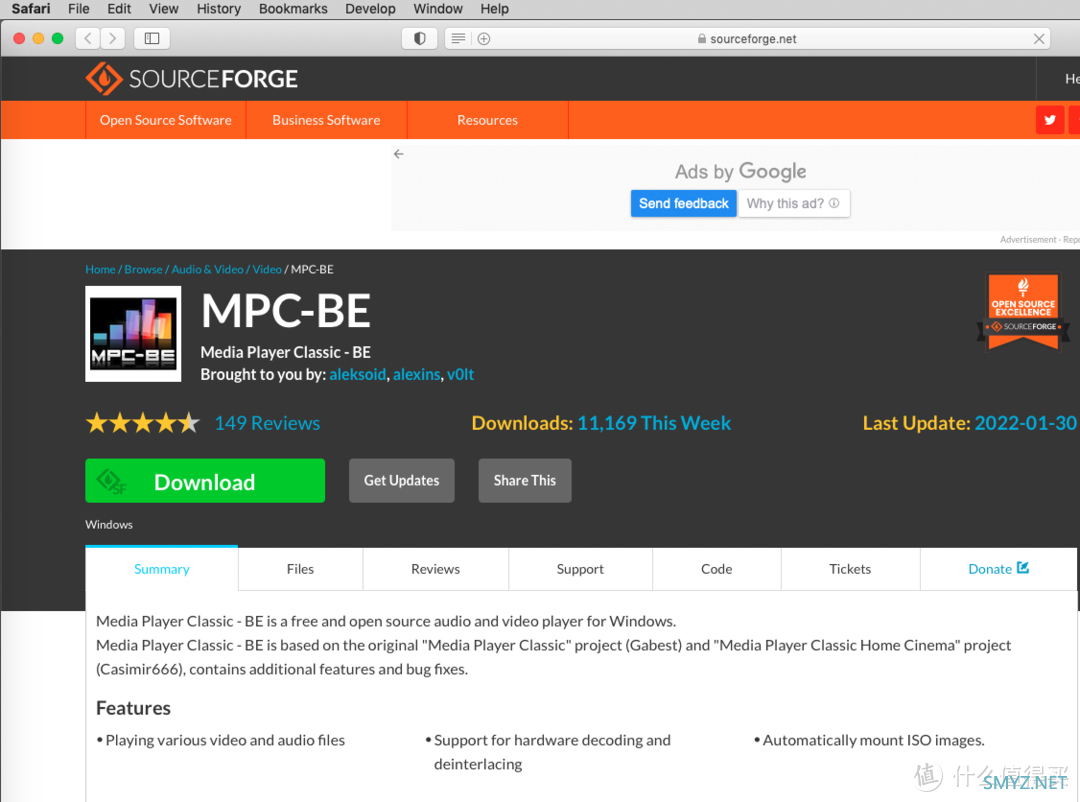The width and height of the screenshot is (1080, 802).
Task: Click the 11,169 This Week downloads text
Action: coord(654,423)
